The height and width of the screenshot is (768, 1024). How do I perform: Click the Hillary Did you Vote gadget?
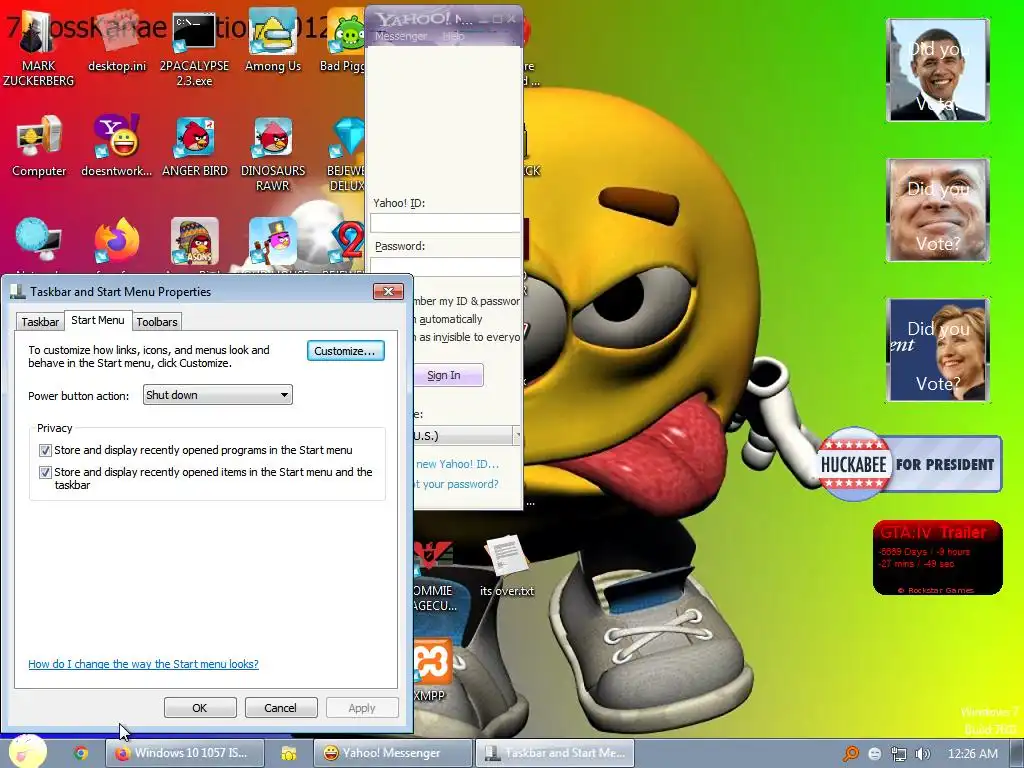point(938,349)
